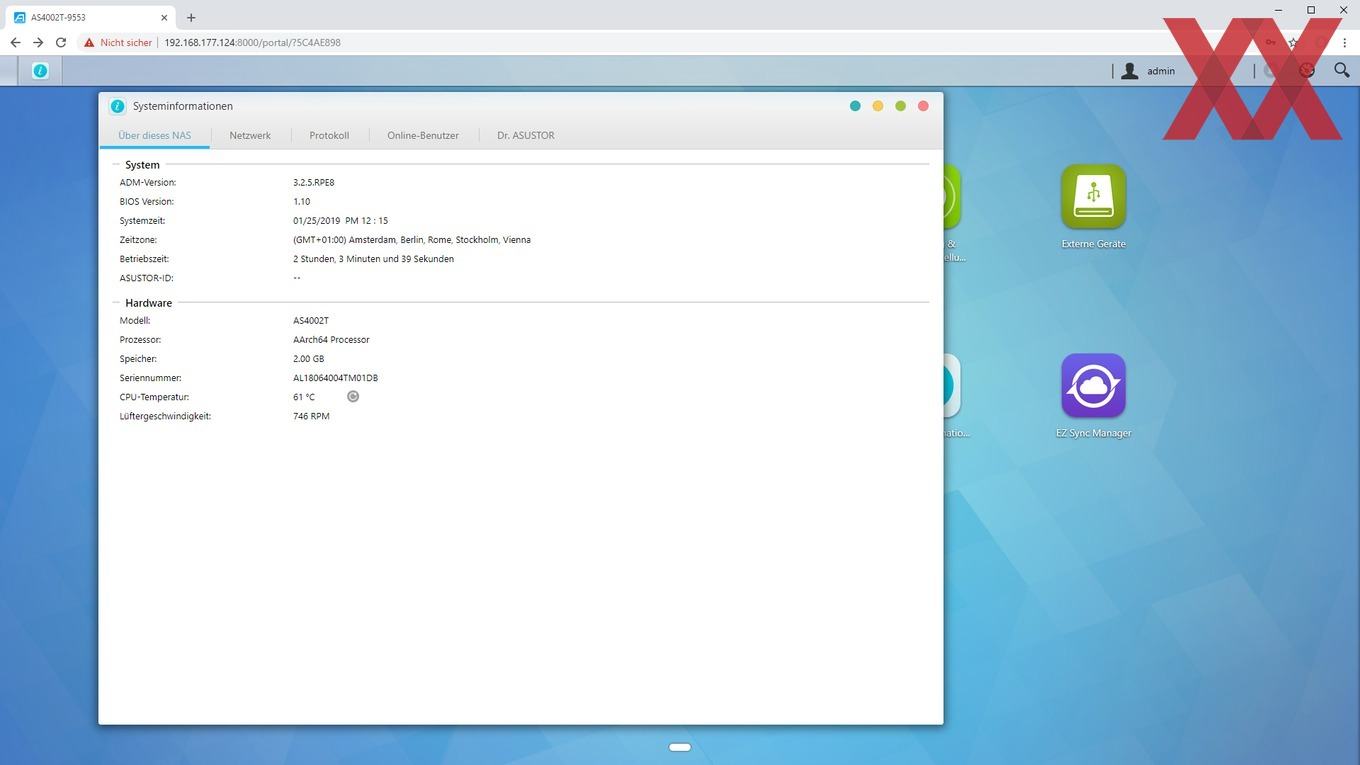Open the ADM search magnifier

click(x=1342, y=70)
